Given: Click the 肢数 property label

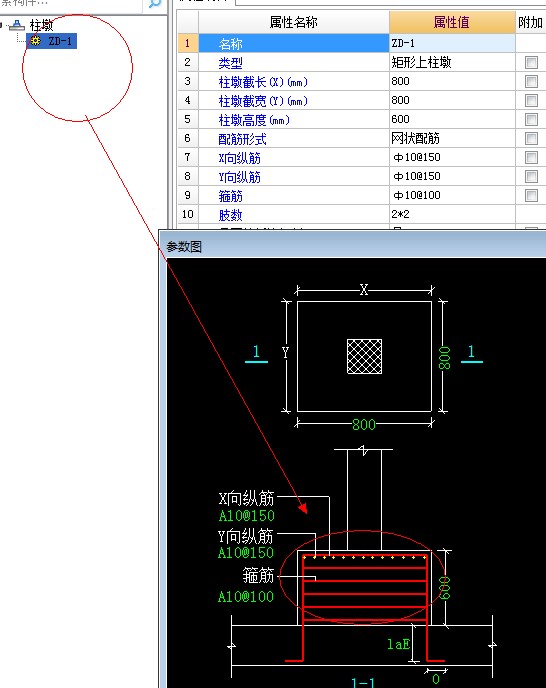Looking at the screenshot, I should point(230,215).
